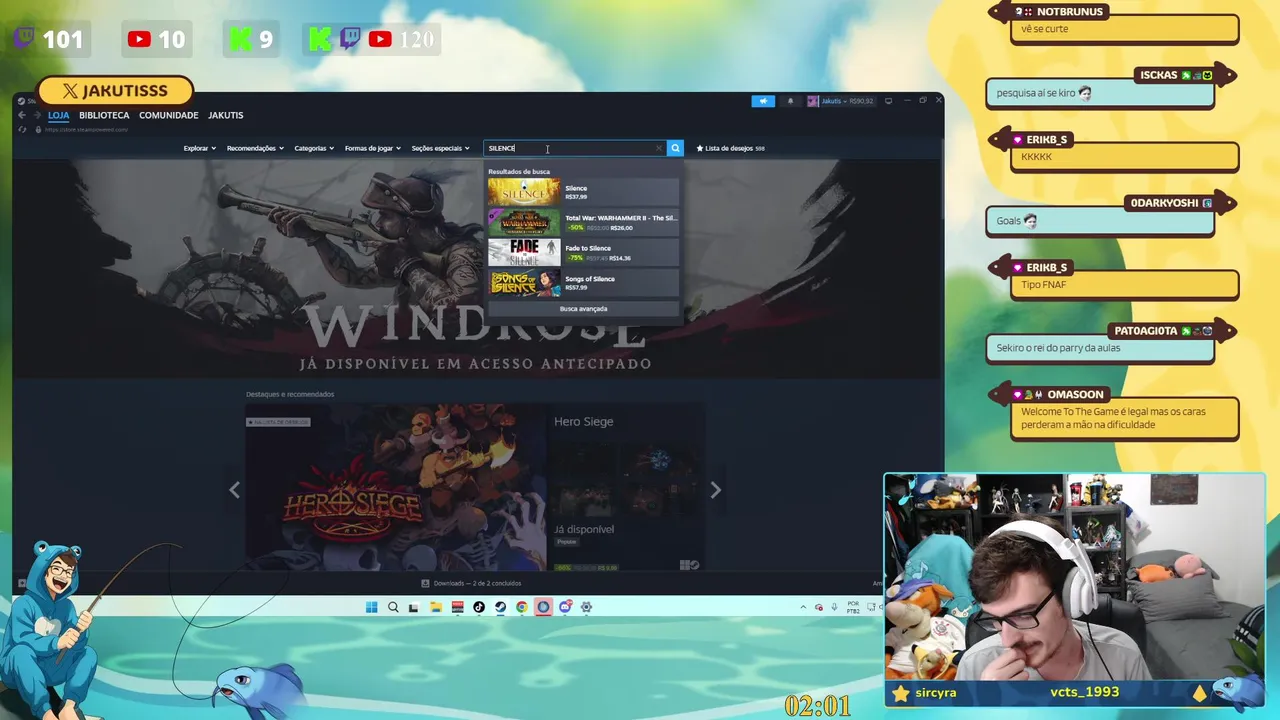
Task: Open the JAKUTIS profile tab
Action: coord(225,115)
